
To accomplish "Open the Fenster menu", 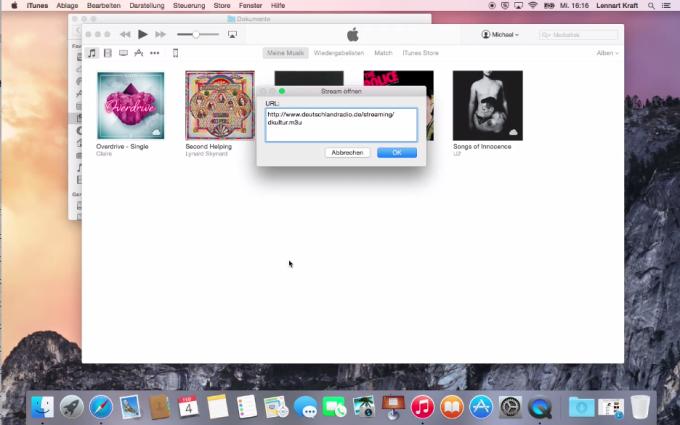I will click(250, 6).
